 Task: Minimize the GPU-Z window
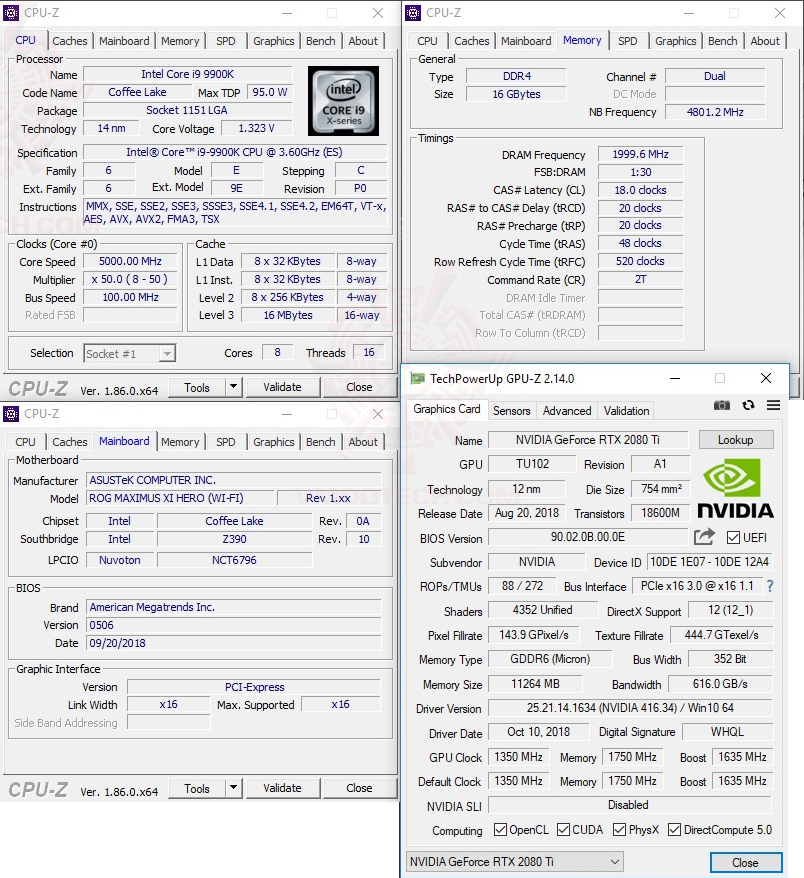[675, 379]
